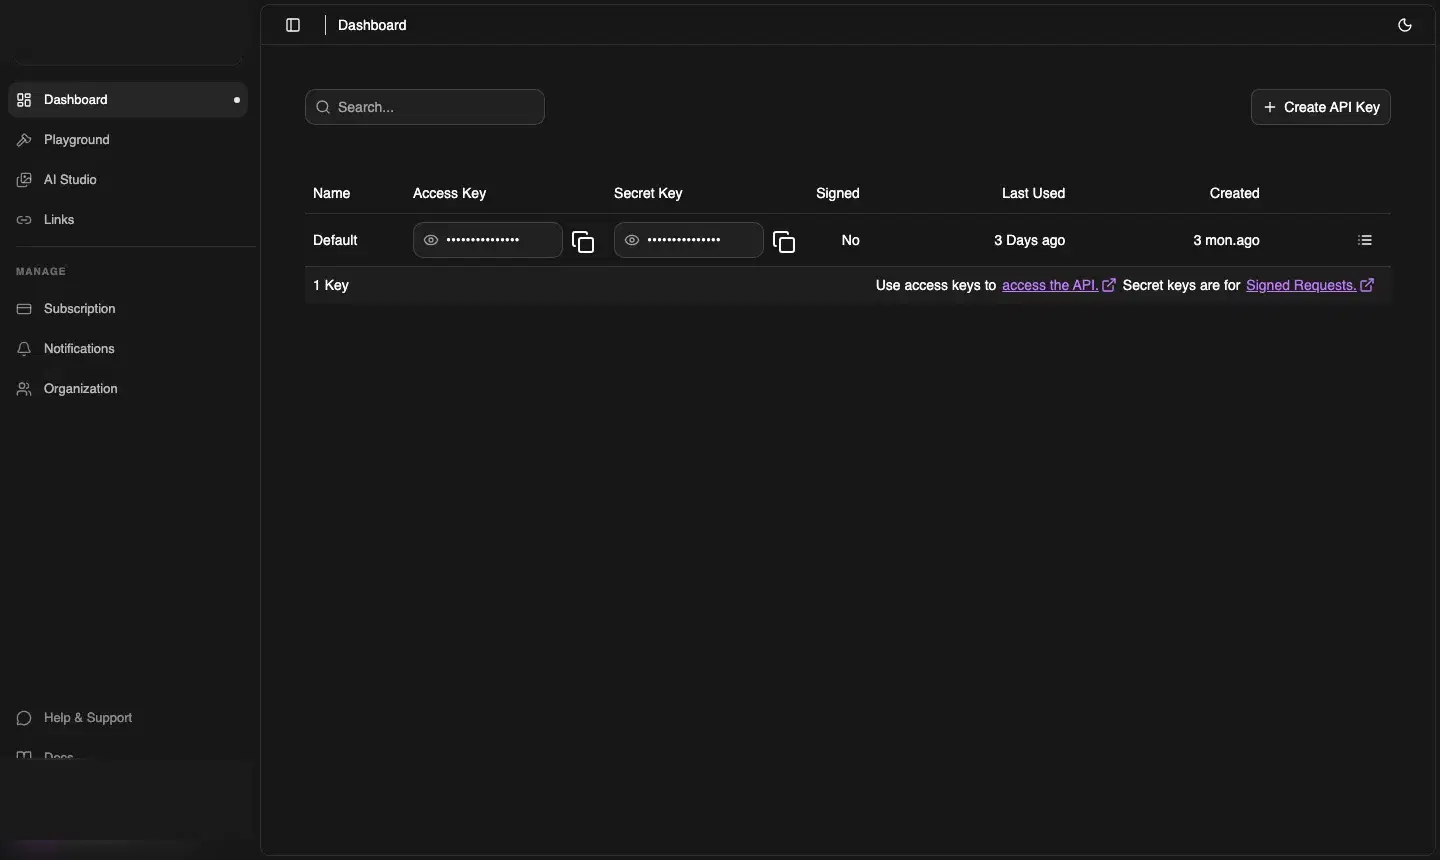Reveal the Secret Key with eye icon

(x=632, y=240)
